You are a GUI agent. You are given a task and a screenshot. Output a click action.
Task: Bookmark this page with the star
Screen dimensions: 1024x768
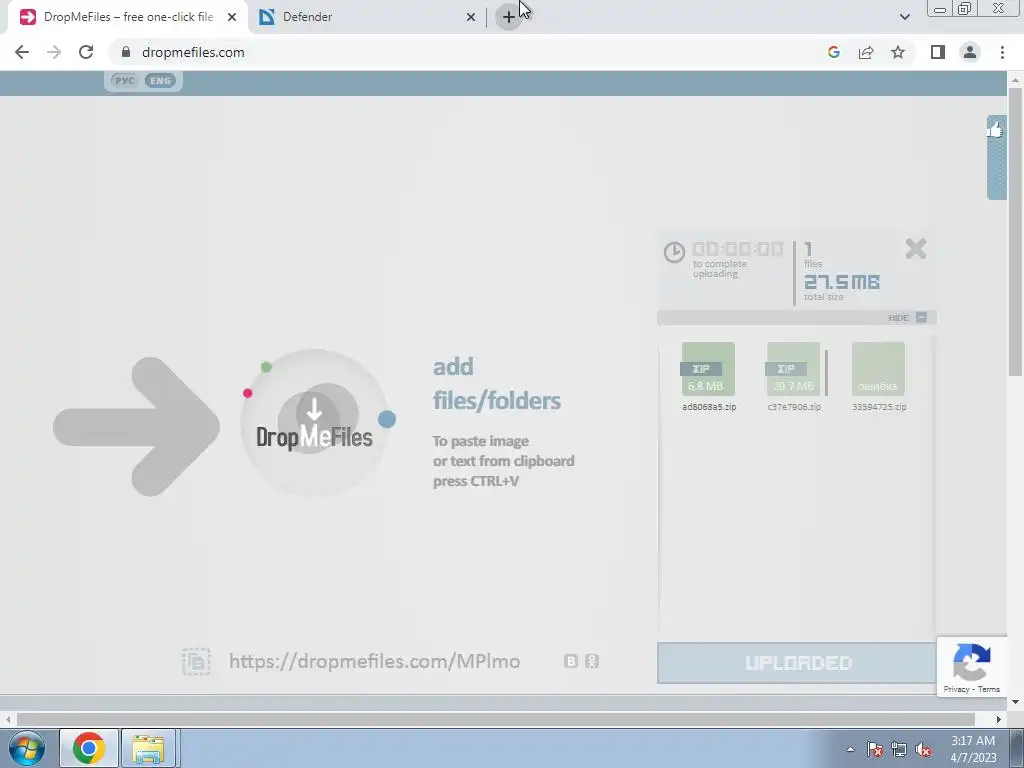point(898,52)
